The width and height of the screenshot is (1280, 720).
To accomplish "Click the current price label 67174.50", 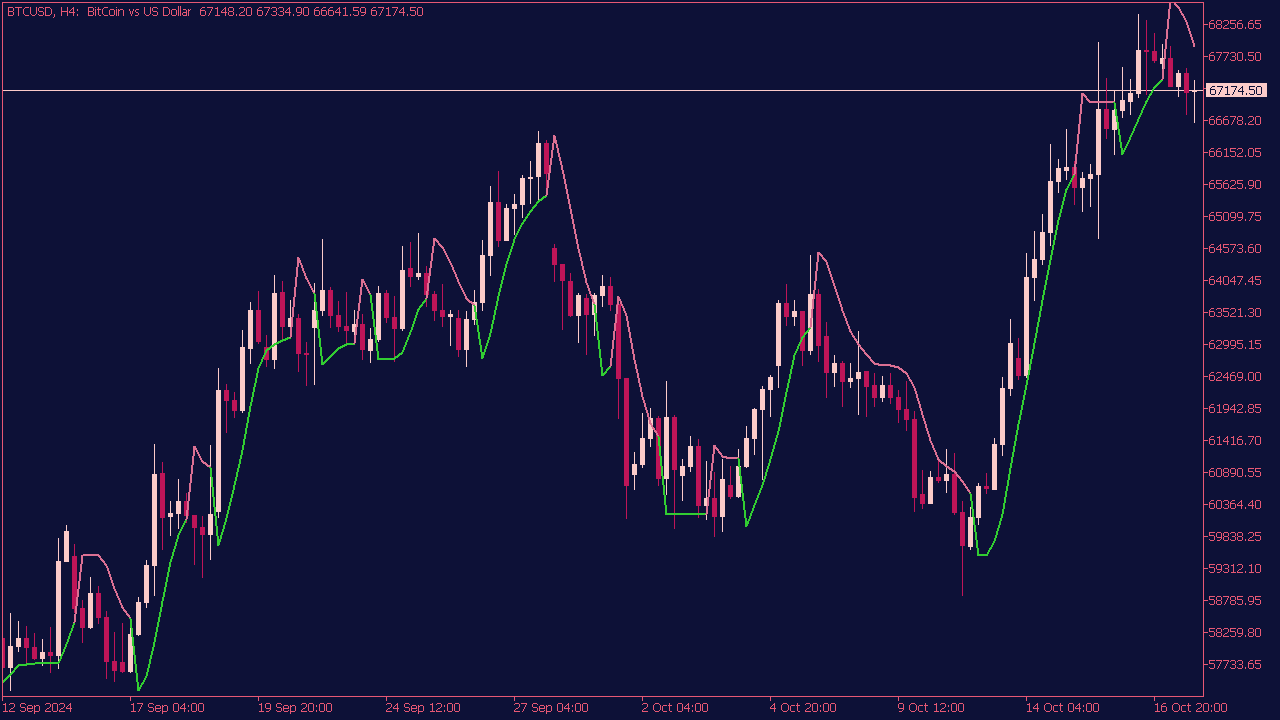I will coord(1235,91).
